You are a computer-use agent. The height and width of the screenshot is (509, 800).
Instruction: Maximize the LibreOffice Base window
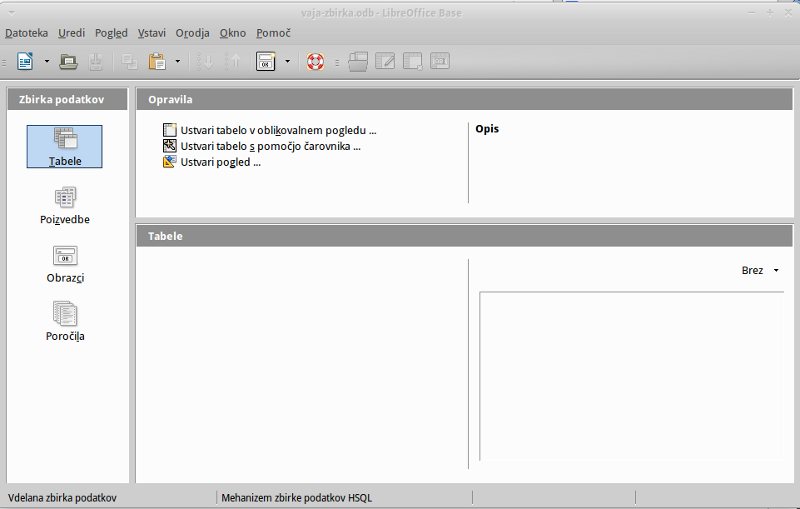tap(770, 13)
